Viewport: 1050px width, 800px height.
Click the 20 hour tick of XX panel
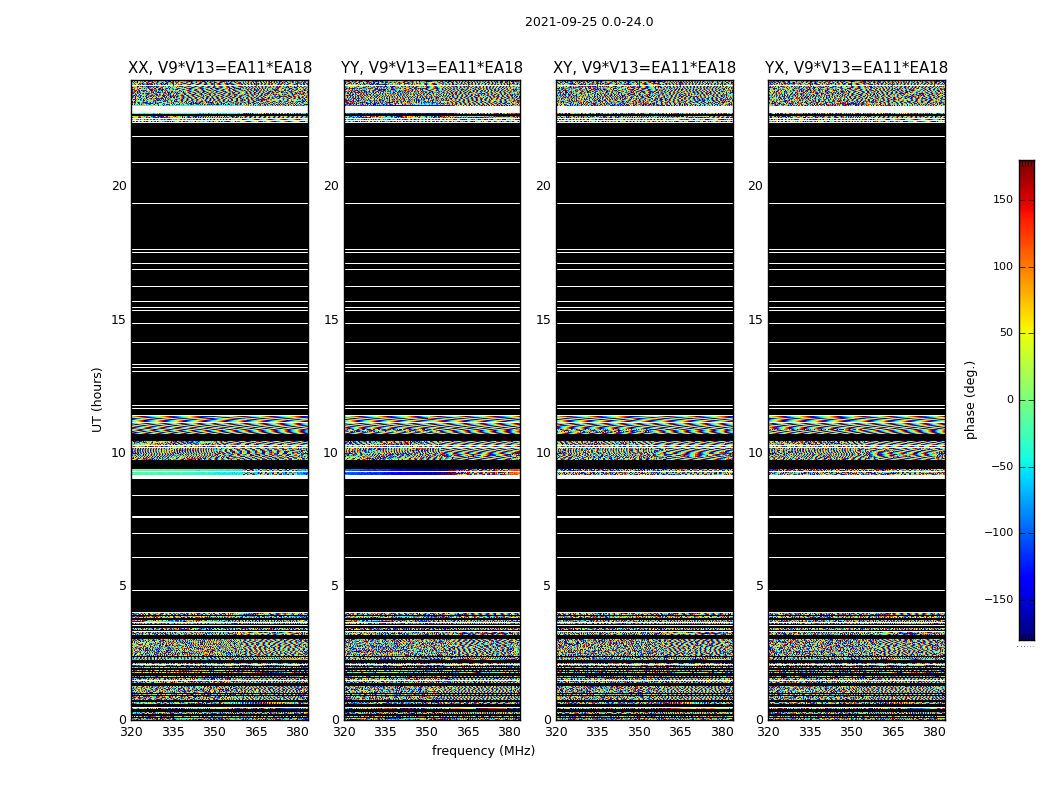click(119, 186)
